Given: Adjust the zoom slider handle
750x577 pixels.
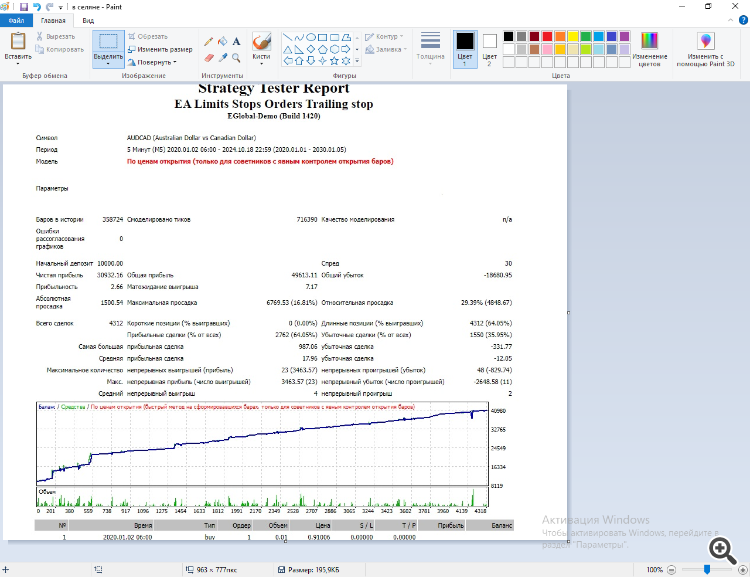Looking at the screenshot, I should pyautogui.click(x=707, y=569).
